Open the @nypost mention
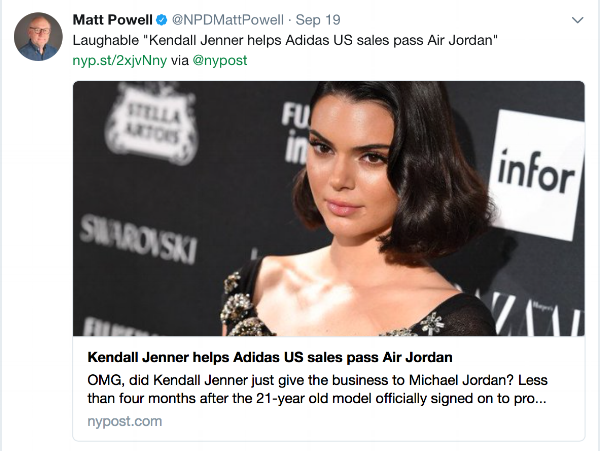The height and width of the screenshot is (451, 600). click(x=220, y=60)
